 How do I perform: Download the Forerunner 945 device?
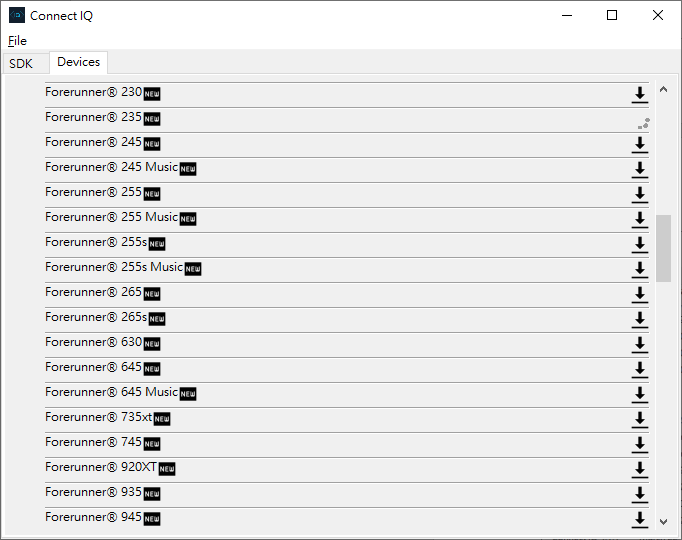[639, 520]
